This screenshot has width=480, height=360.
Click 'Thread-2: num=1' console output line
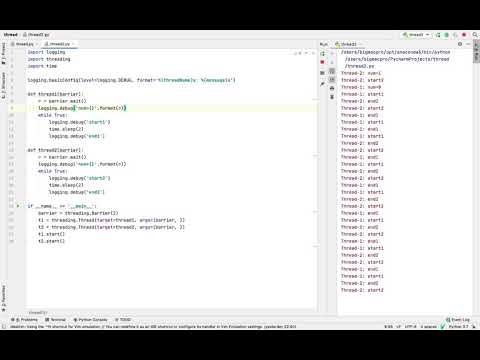click(x=361, y=73)
